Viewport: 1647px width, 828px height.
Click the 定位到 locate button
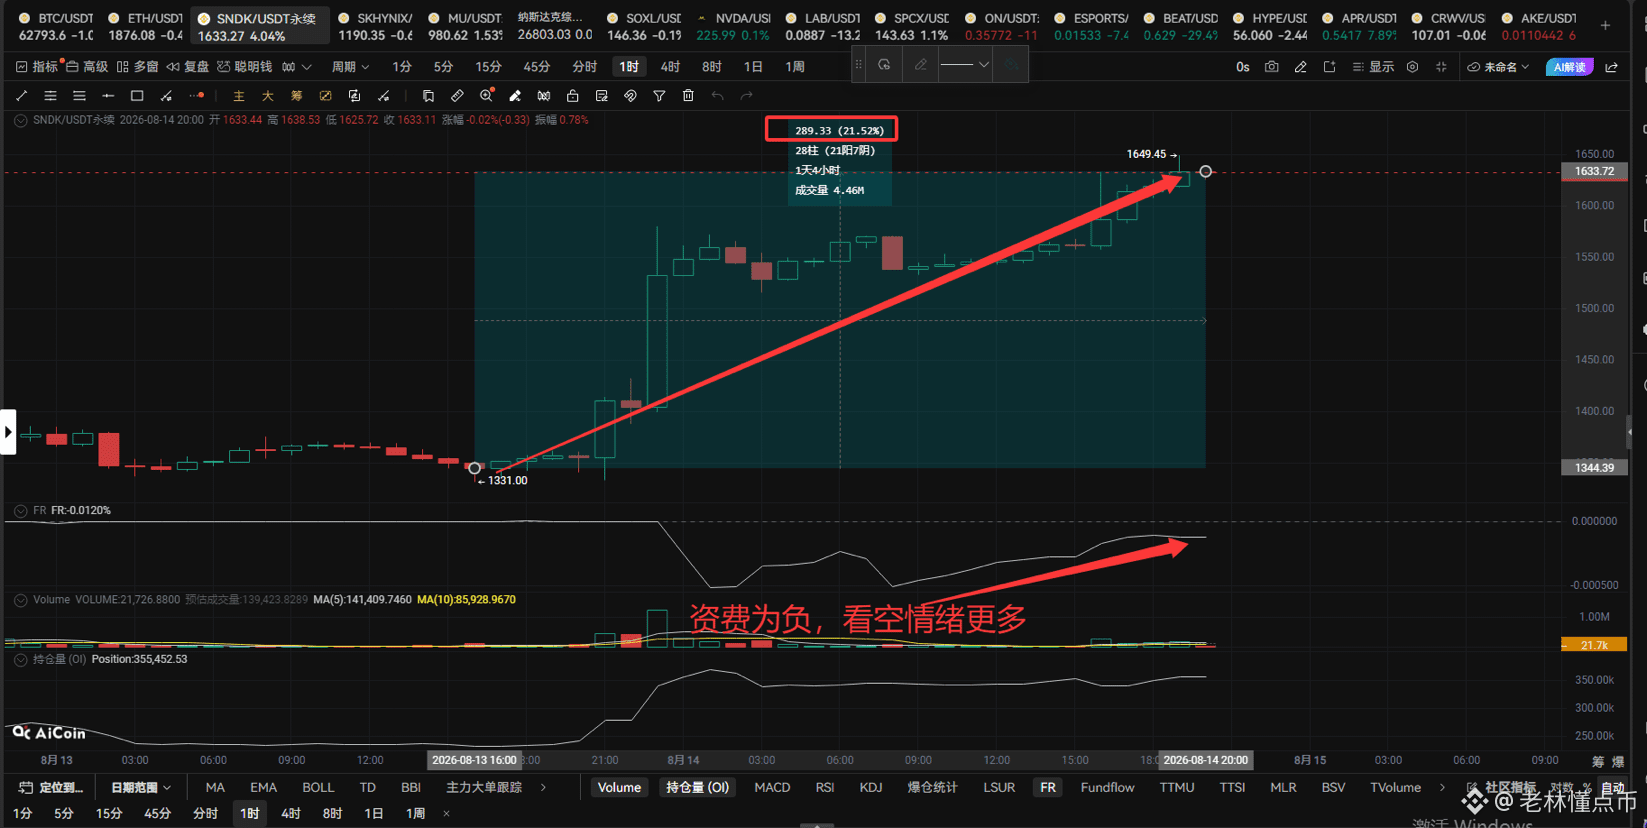point(51,788)
